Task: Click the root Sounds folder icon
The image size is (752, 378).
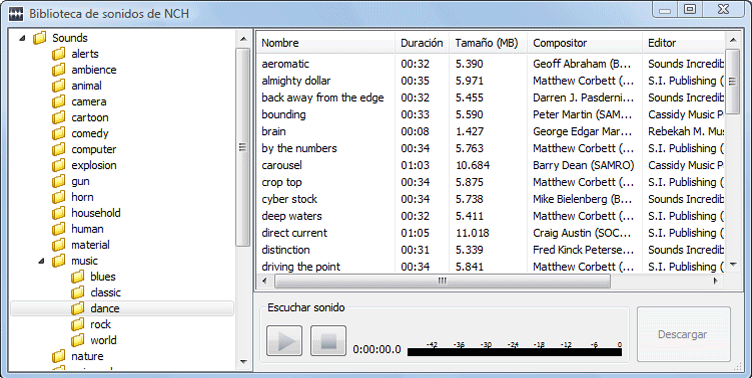Action: 39,37
